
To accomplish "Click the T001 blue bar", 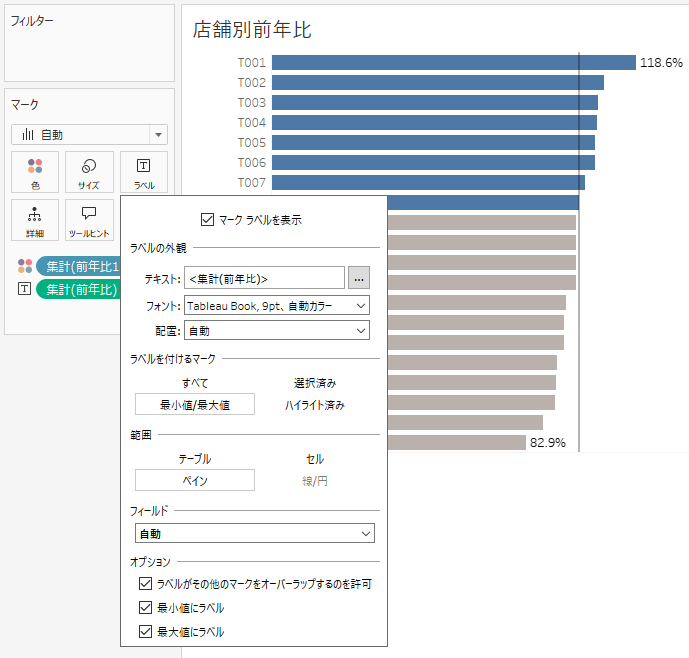I will (454, 62).
